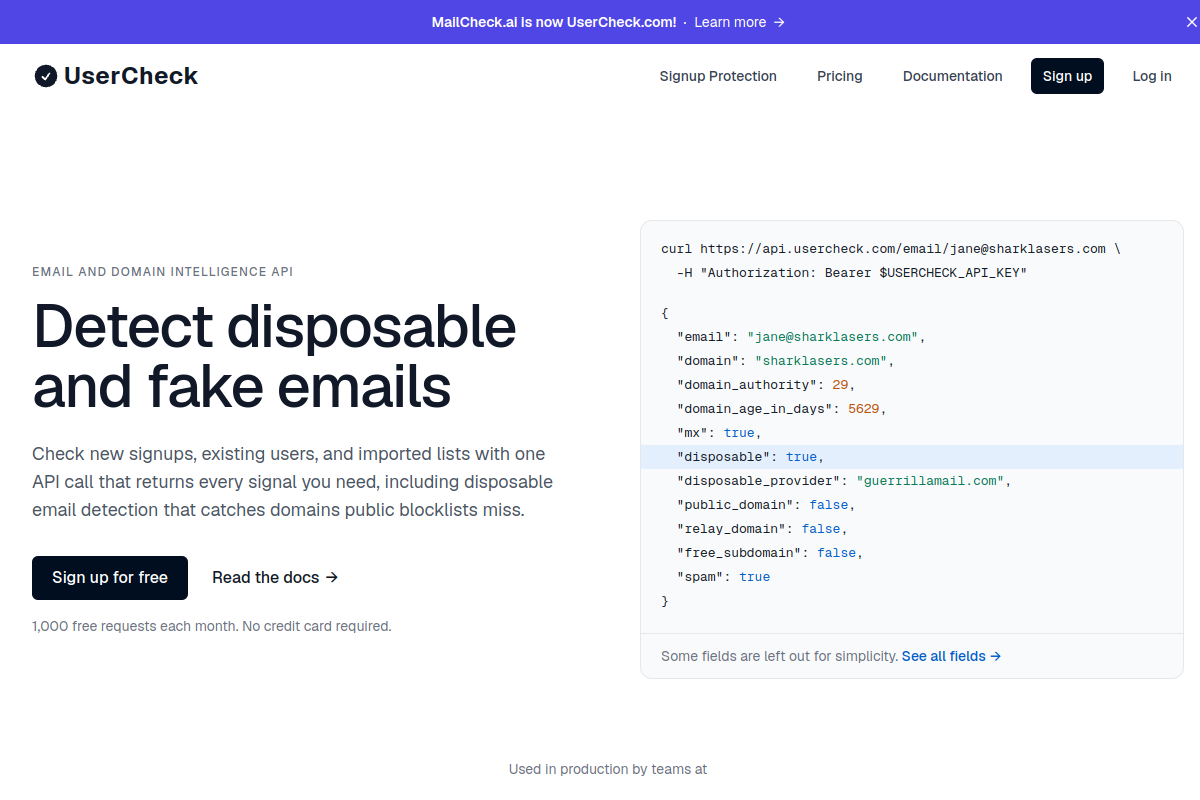This screenshot has width=1200, height=800.
Task: Click the "Detect disposable and fake emails" heading
Action: point(275,357)
